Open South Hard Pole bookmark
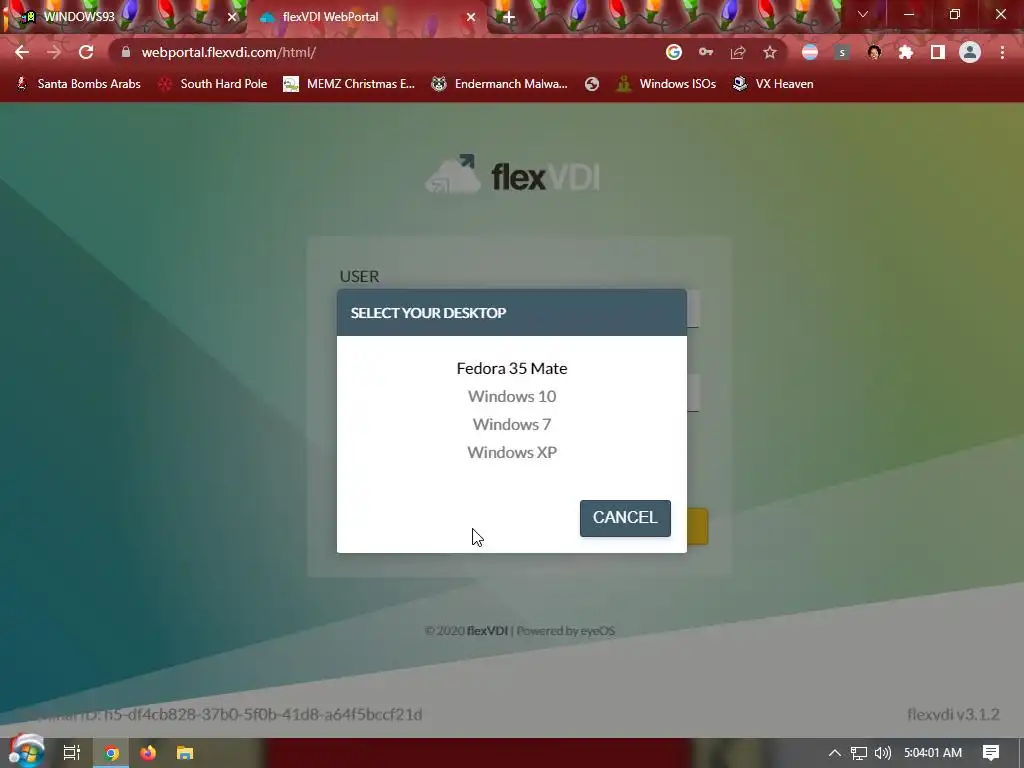This screenshot has width=1024, height=768. [x=214, y=84]
